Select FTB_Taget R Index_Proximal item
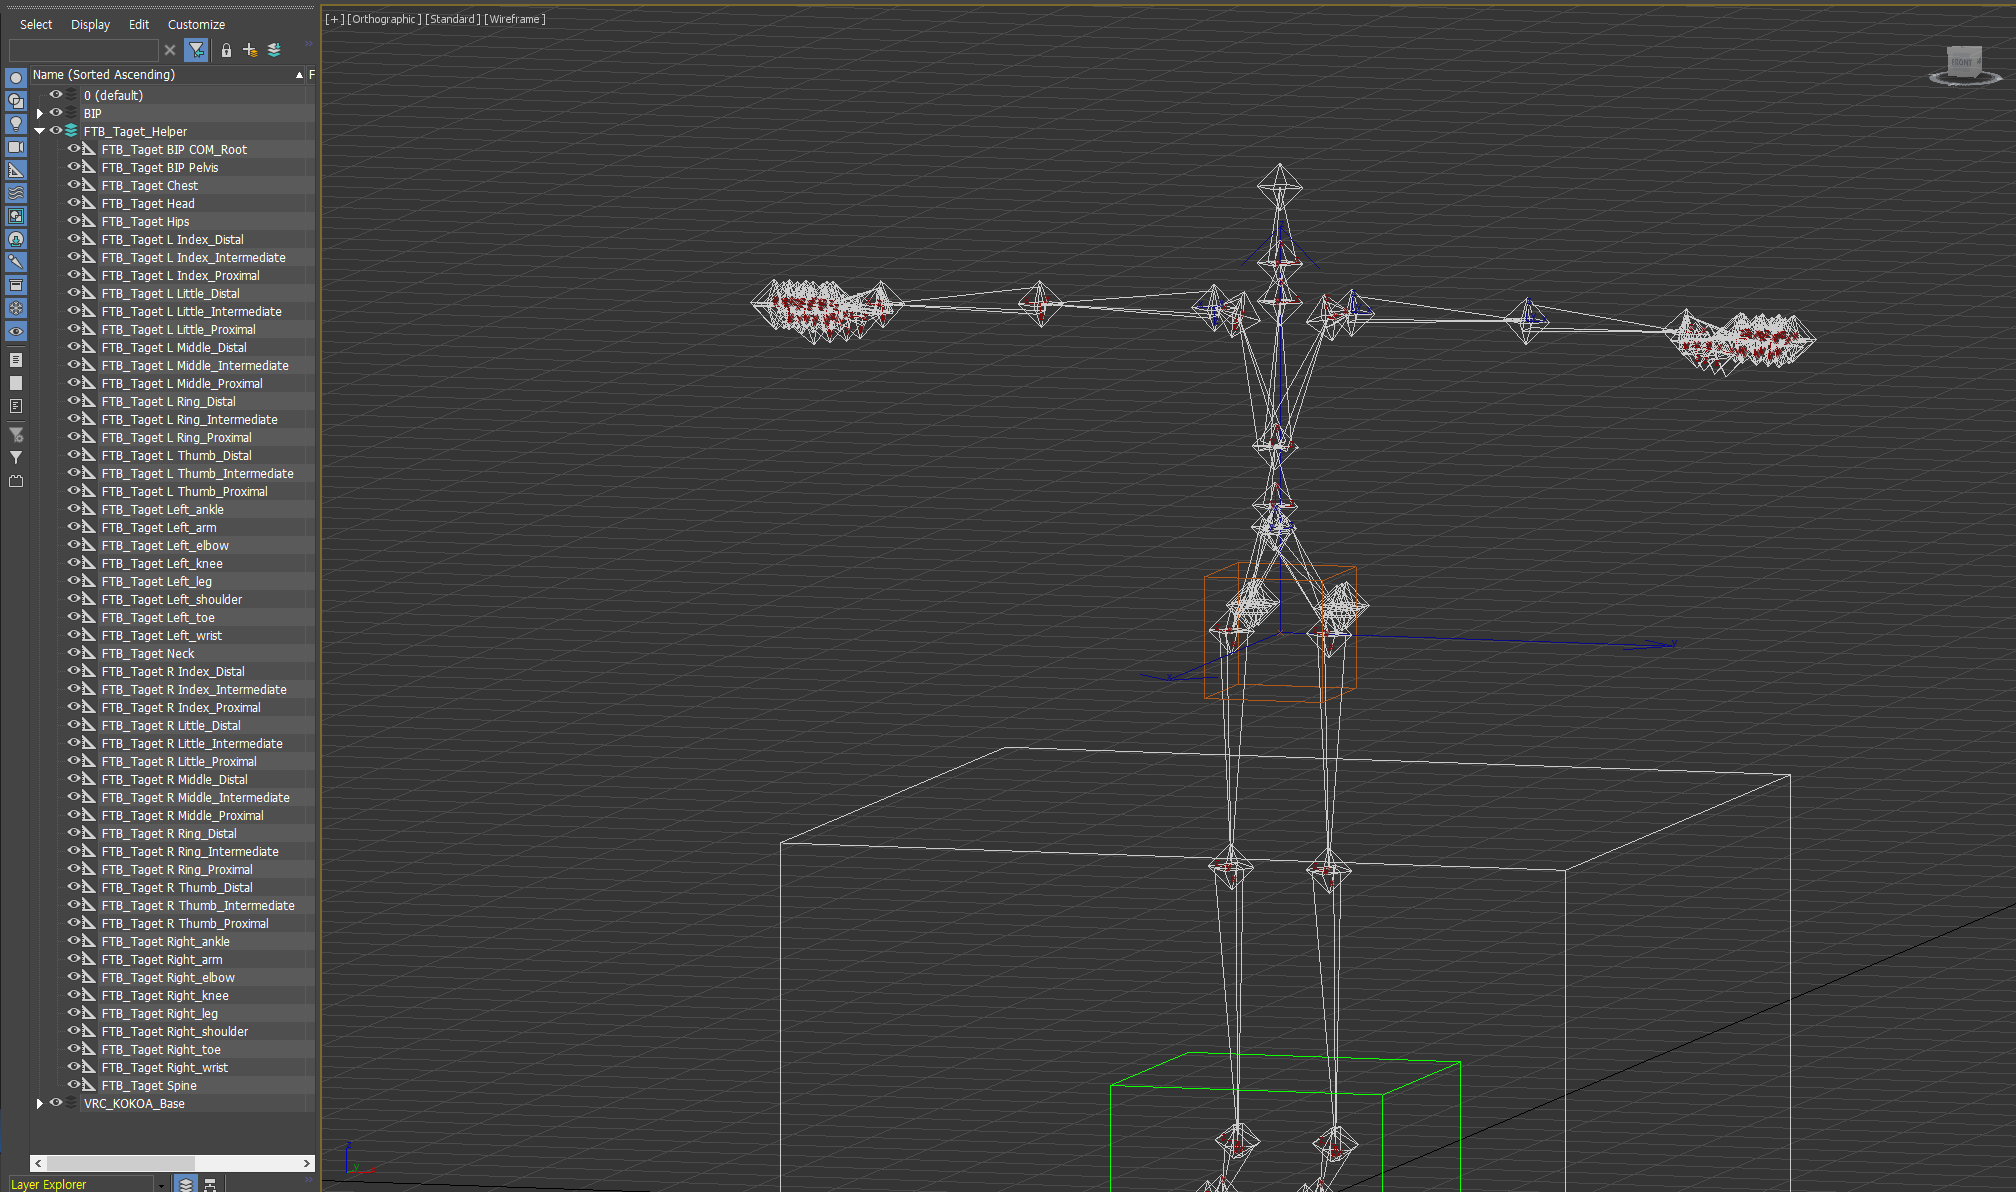Screen dimensions: 2016x1192 (181, 707)
